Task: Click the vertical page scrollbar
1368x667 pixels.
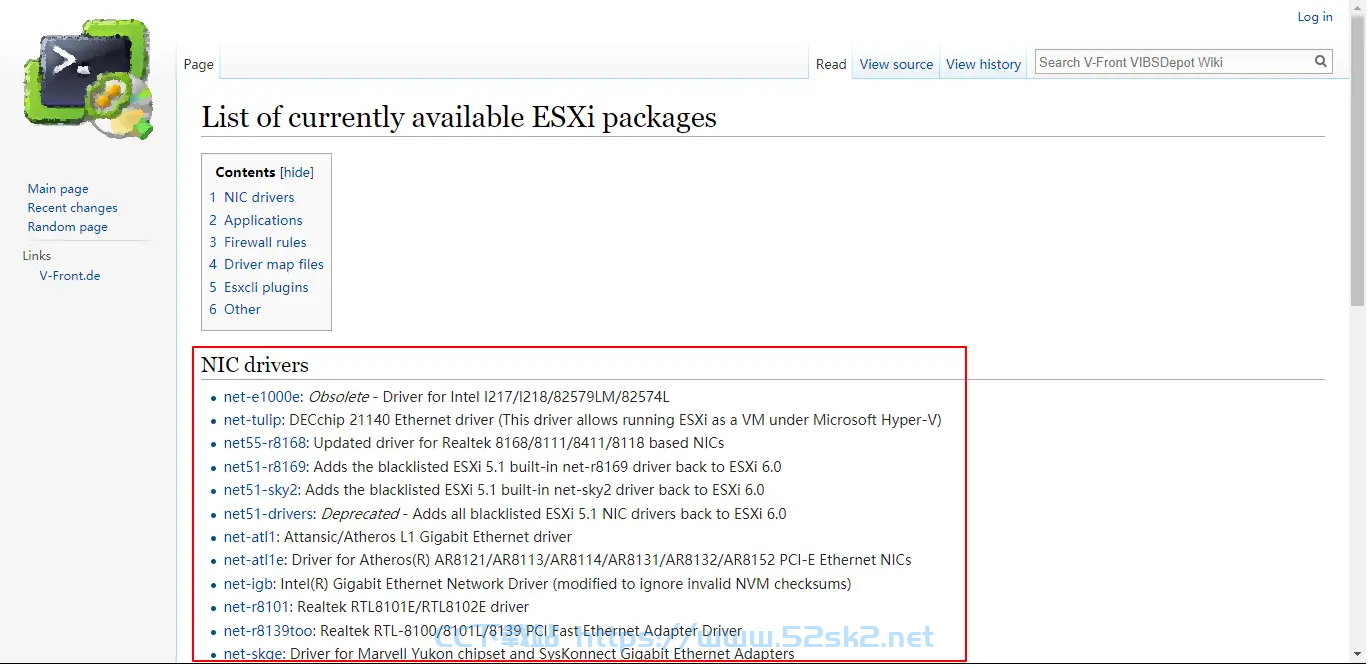Action: pyautogui.click(x=1358, y=333)
